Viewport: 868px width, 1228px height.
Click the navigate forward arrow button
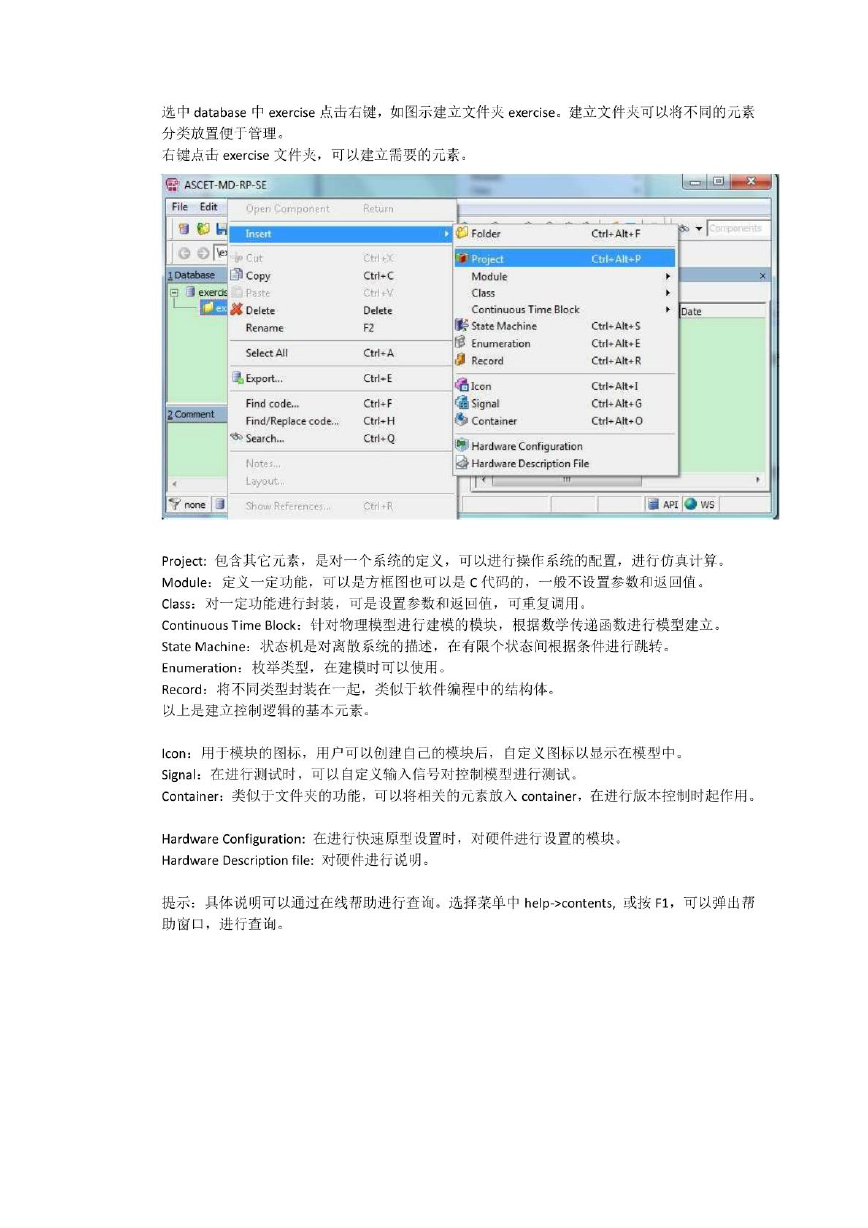(202, 253)
